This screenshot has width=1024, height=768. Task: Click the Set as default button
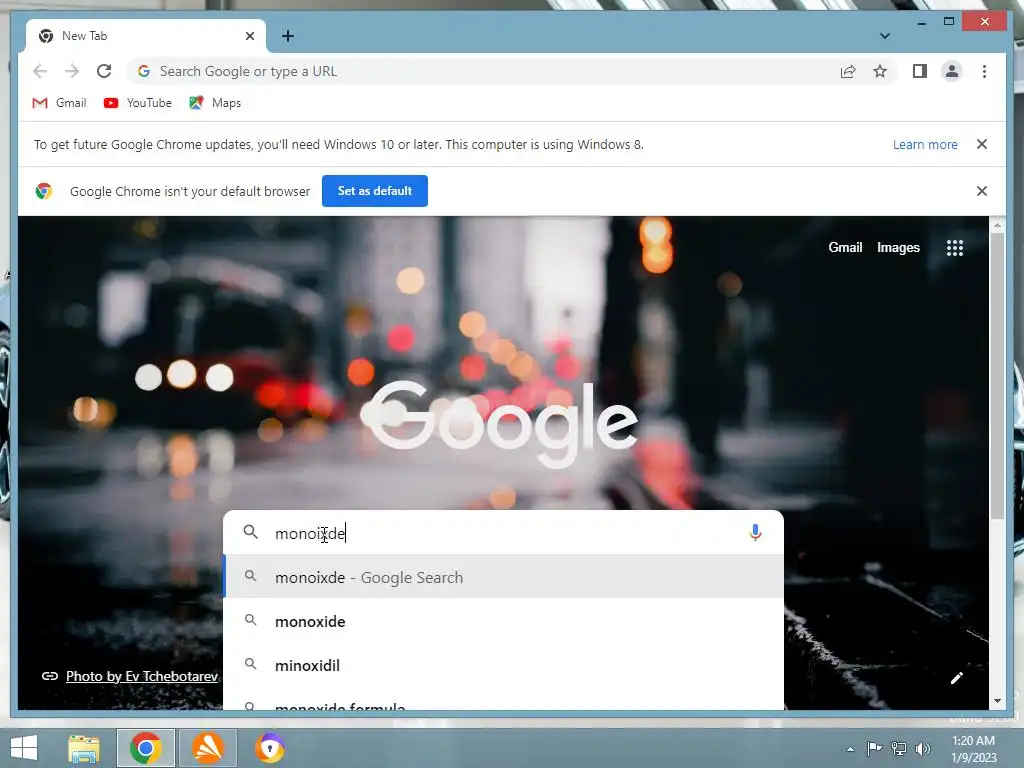click(x=375, y=191)
